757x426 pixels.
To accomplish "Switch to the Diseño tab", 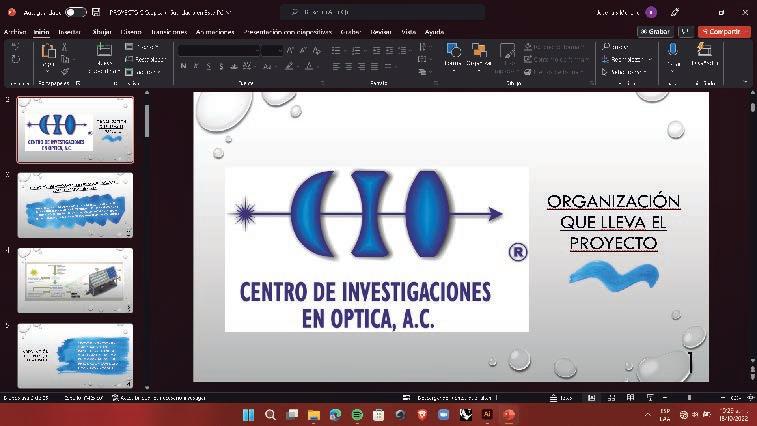I will click(x=131, y=32).
